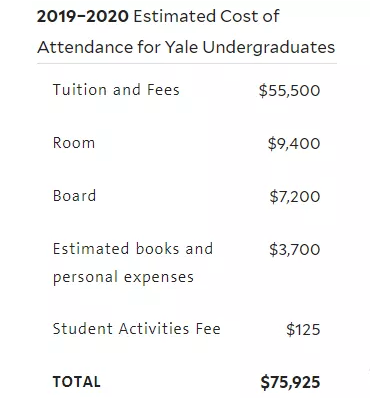
Task: Select the Student Activities Fee label
Action: pyautogui.click(x=137, y=328)
